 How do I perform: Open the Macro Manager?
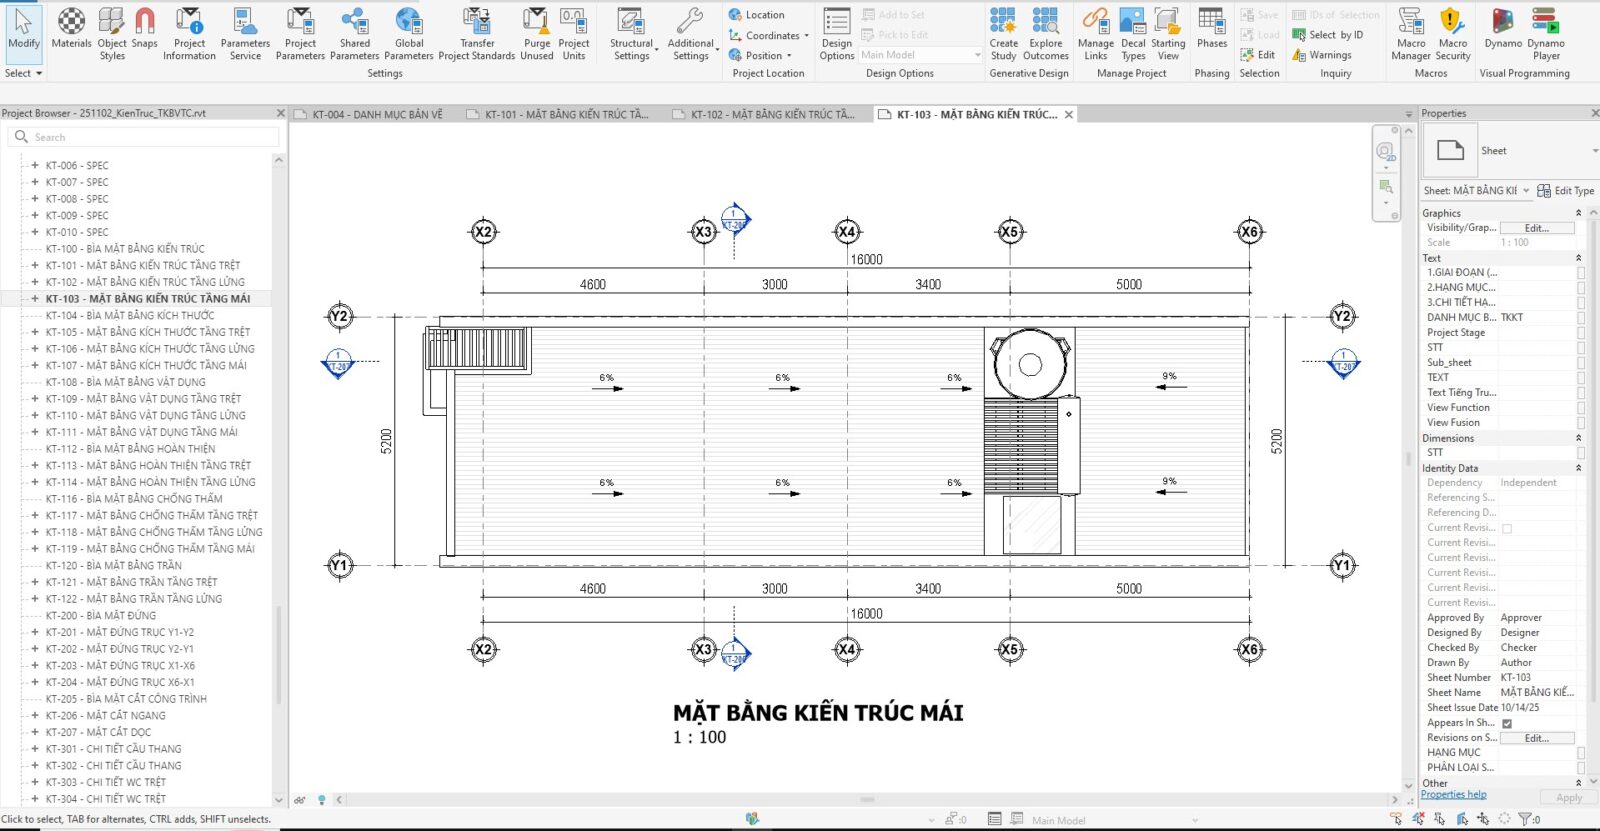[x=1411, y=34]
